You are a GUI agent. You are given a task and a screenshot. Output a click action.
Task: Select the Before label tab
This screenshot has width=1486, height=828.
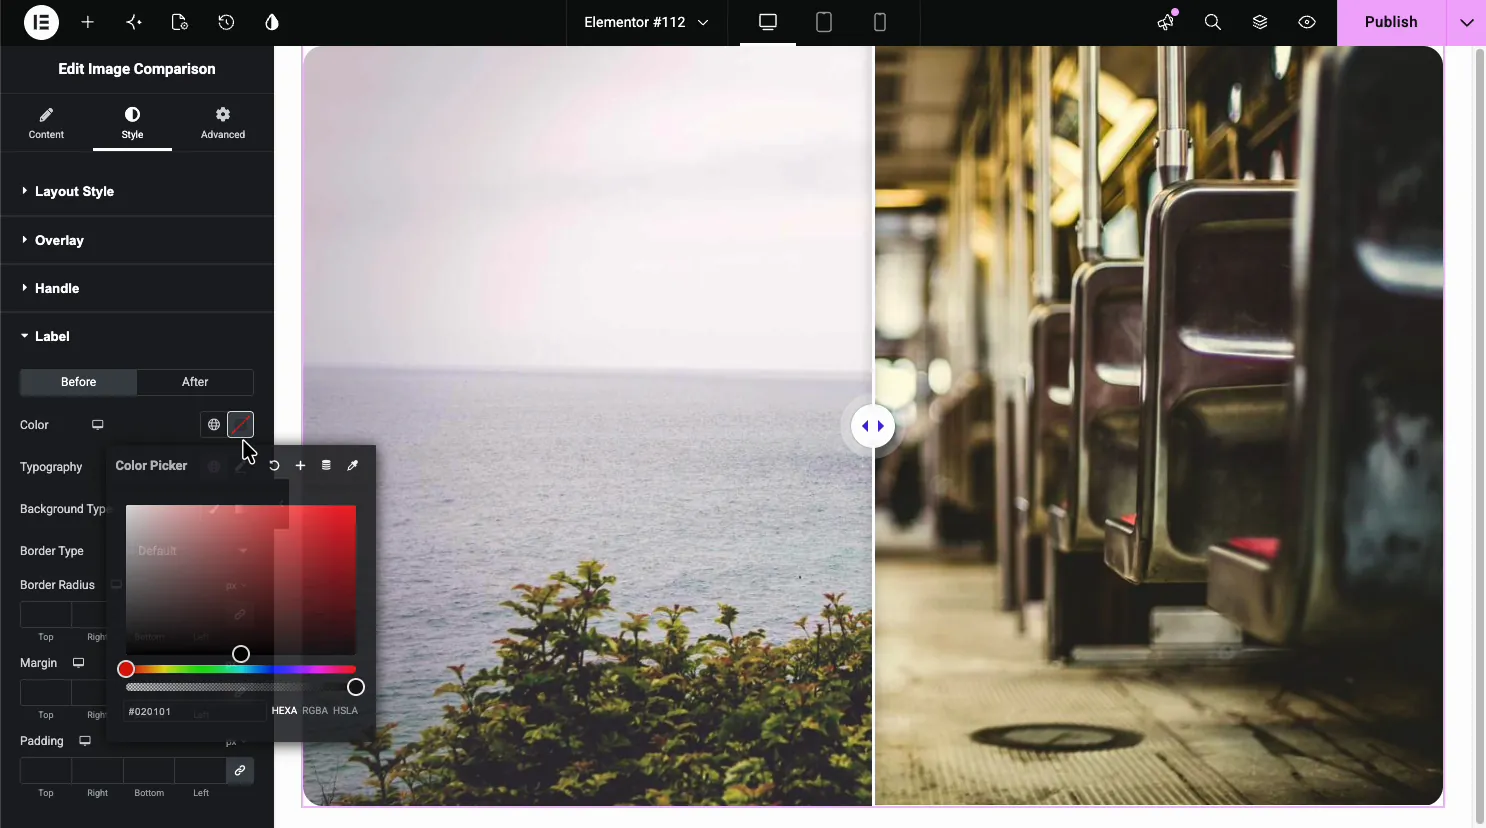click(x=78, y=382)
